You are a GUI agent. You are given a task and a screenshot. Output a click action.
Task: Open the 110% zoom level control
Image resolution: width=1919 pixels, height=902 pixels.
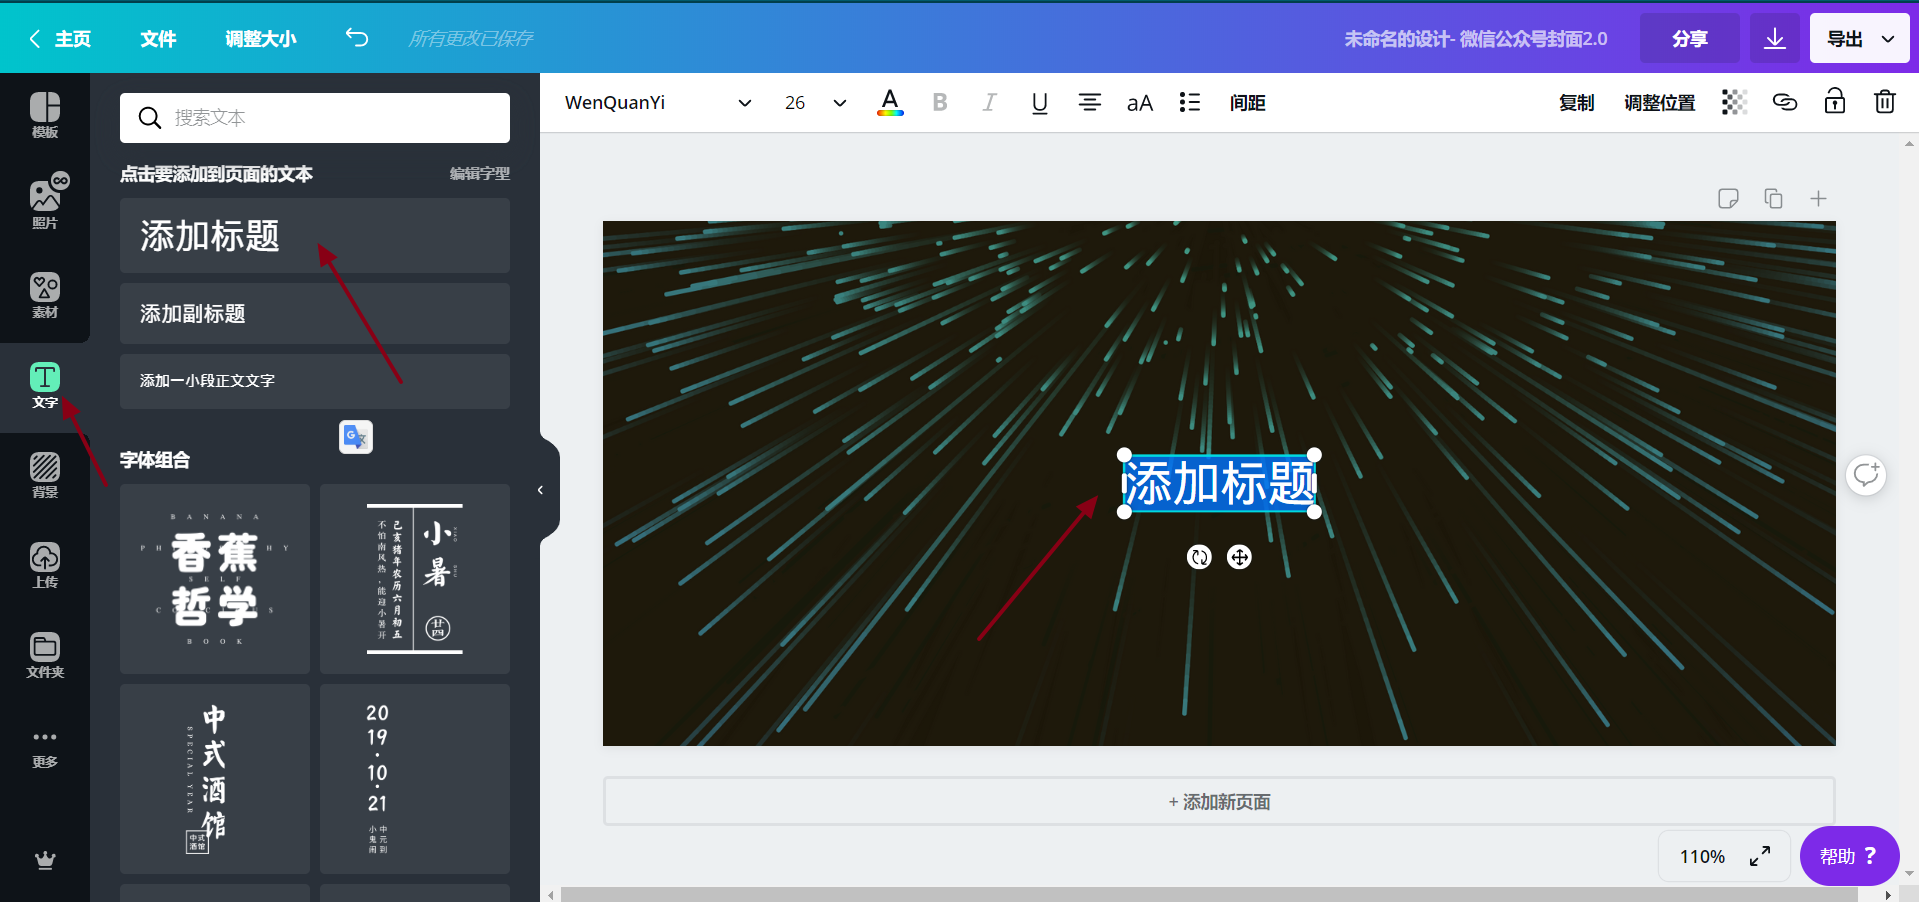[1702, 856]
